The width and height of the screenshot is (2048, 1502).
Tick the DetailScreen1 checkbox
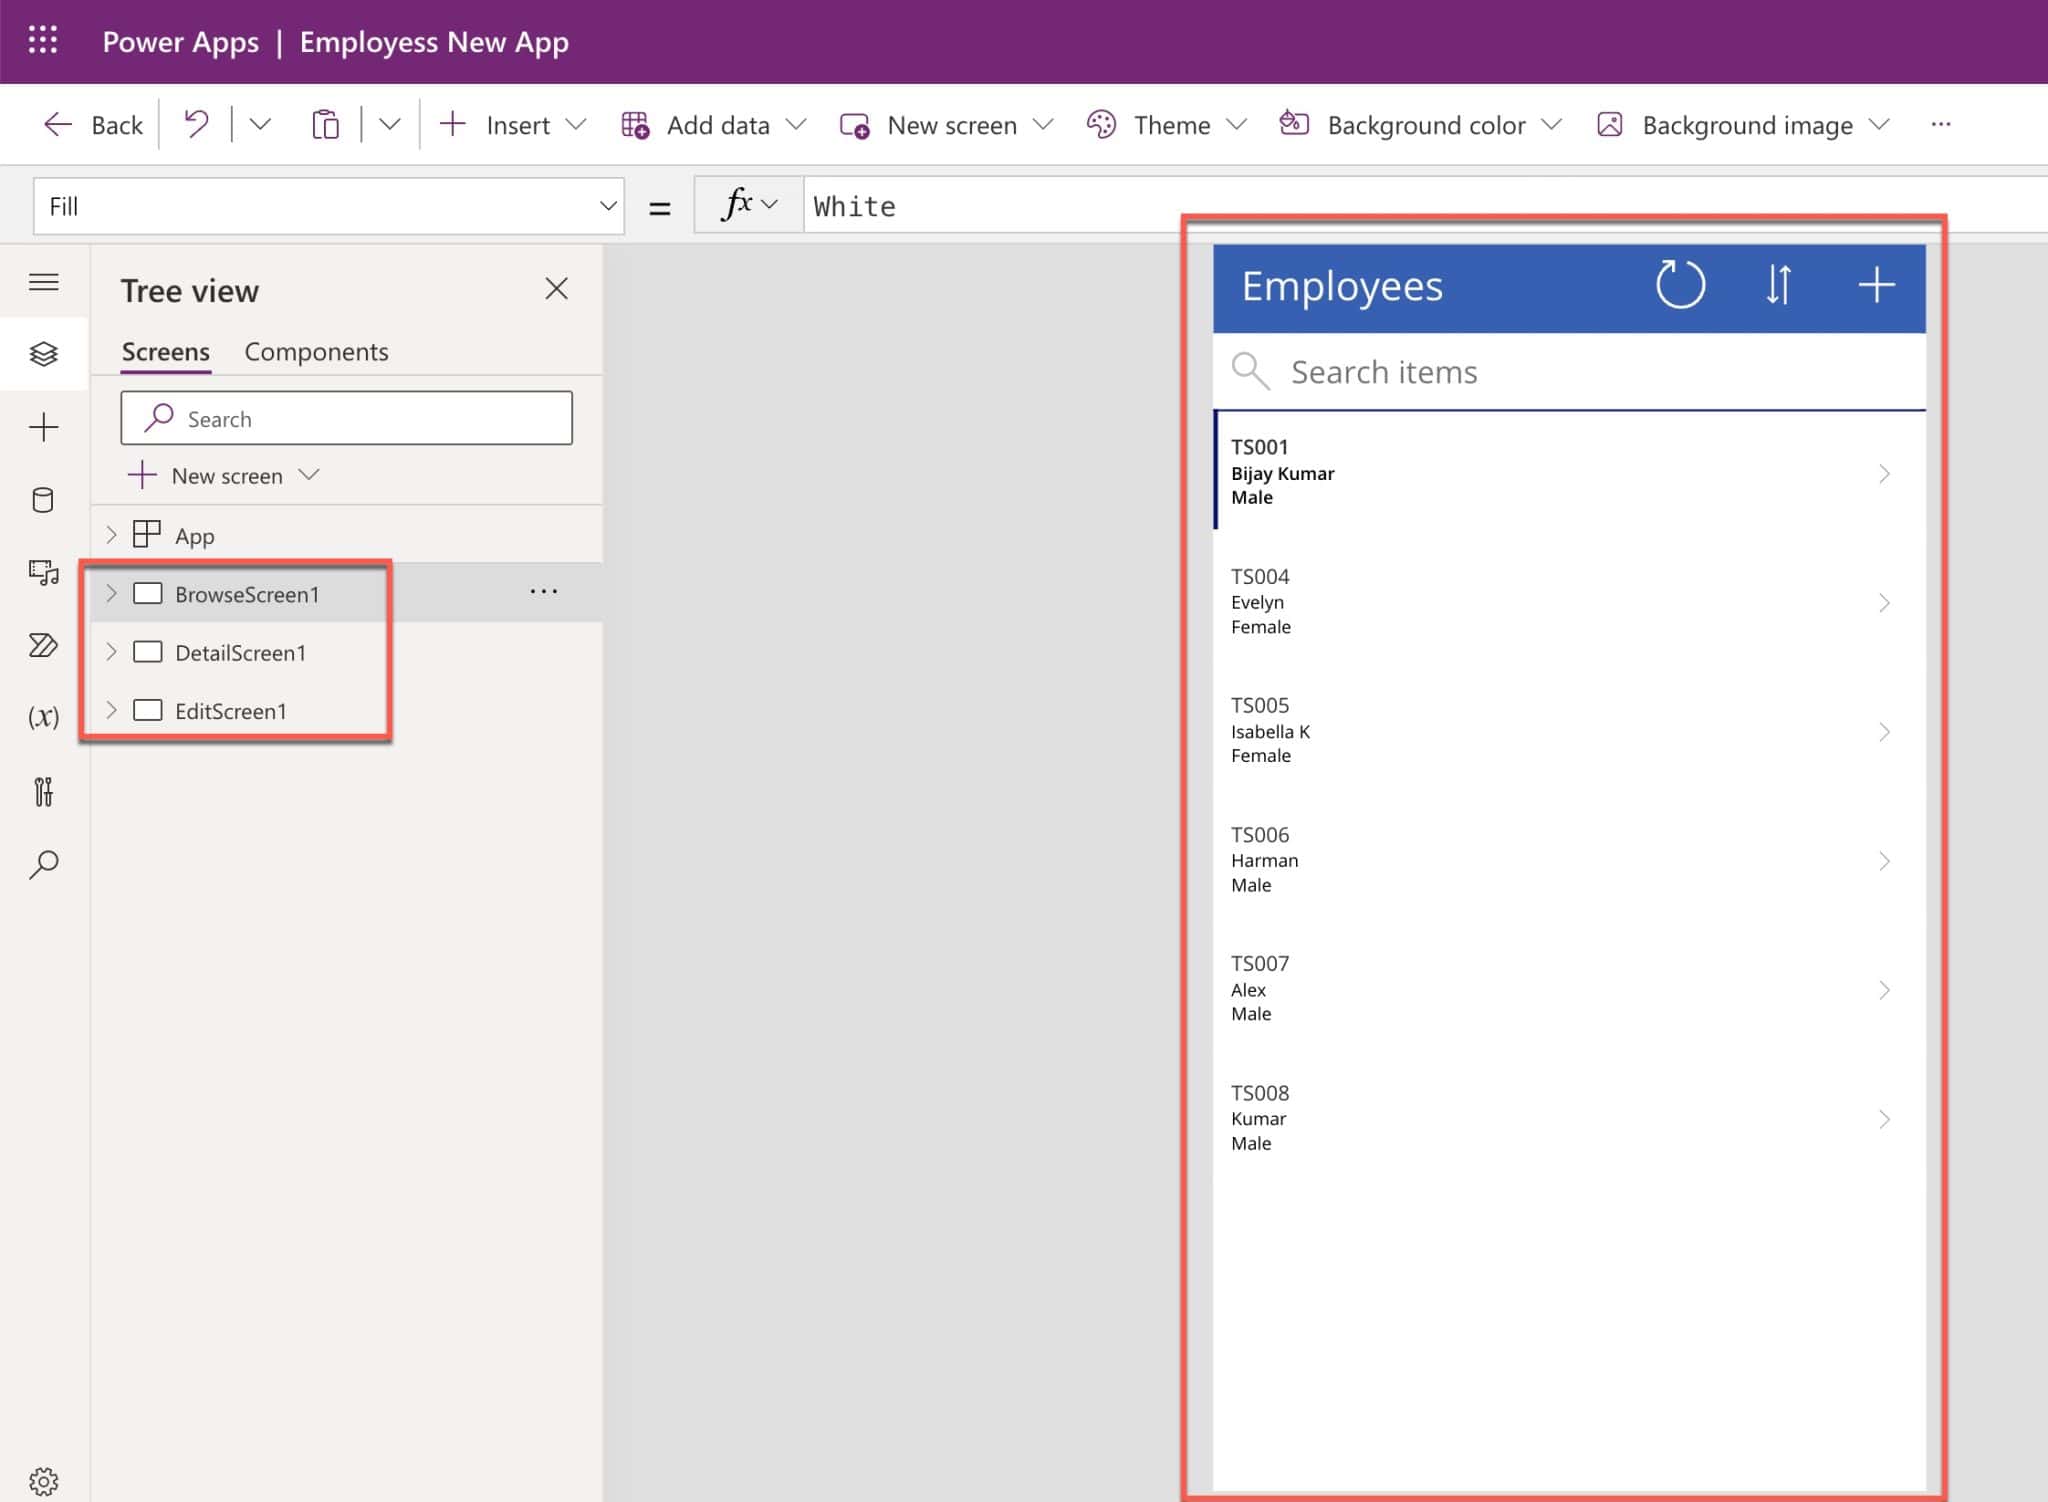click(148, 651)
